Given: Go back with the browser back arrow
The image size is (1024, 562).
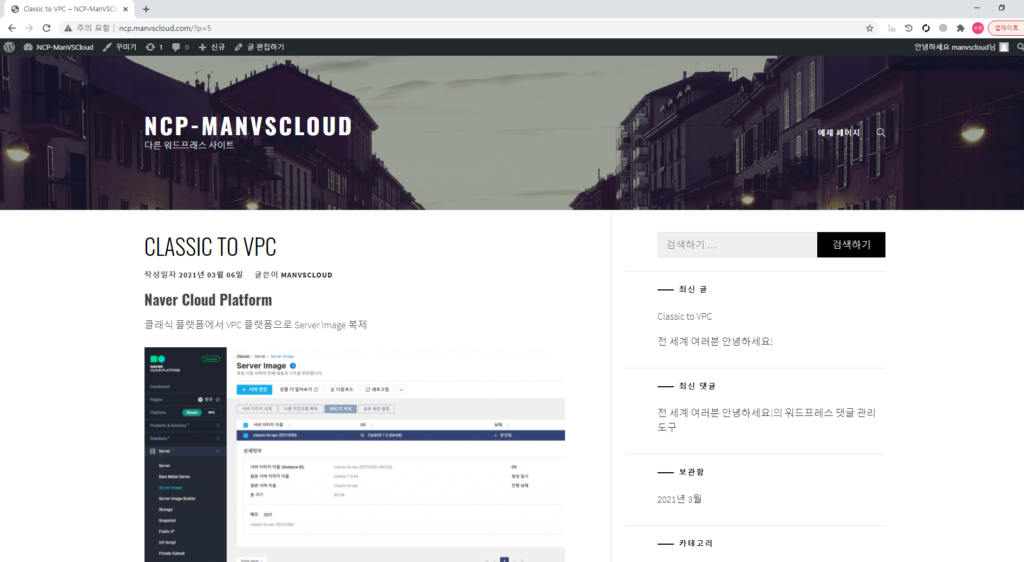Looking at the screenshot, I should pos(12,28).
